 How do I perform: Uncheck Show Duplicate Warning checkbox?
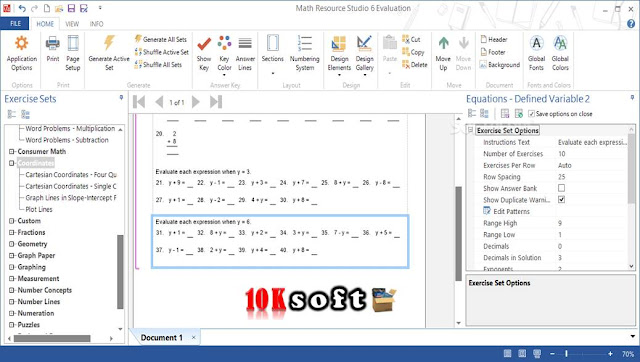tap(562, 200)
